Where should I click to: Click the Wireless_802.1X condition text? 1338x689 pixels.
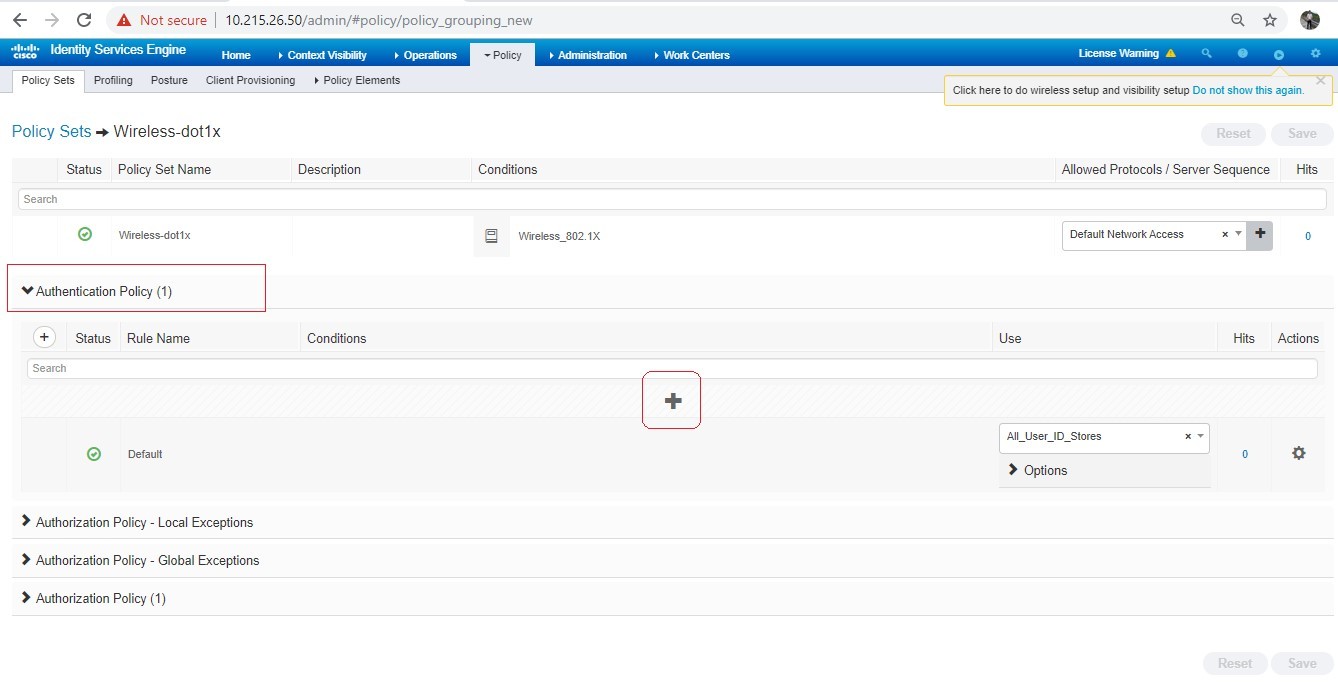(x=559, y=236)
